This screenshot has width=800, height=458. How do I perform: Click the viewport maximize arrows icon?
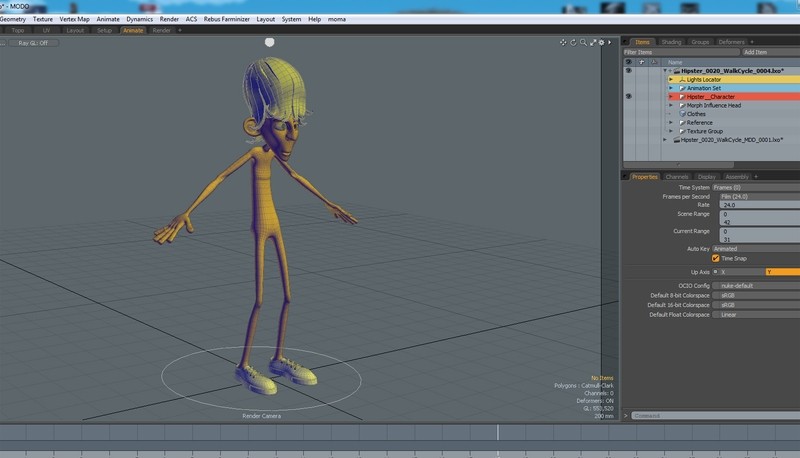coord(591,43)
